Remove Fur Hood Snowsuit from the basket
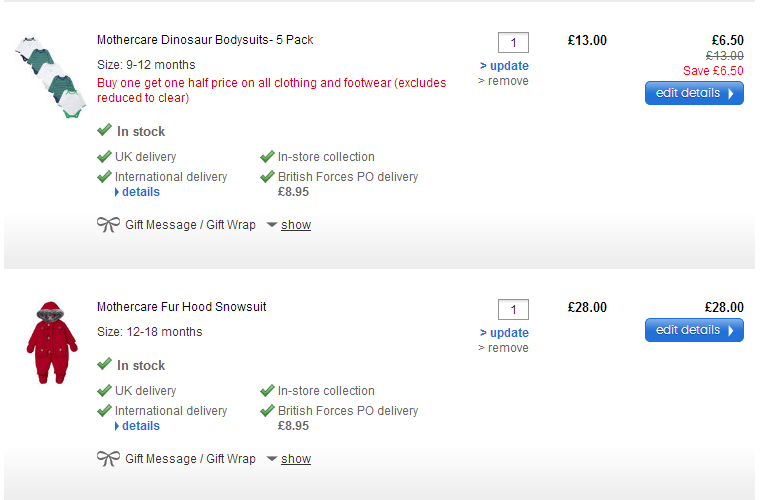The height and width of the screenshot is (500, 762). [504, 348]
